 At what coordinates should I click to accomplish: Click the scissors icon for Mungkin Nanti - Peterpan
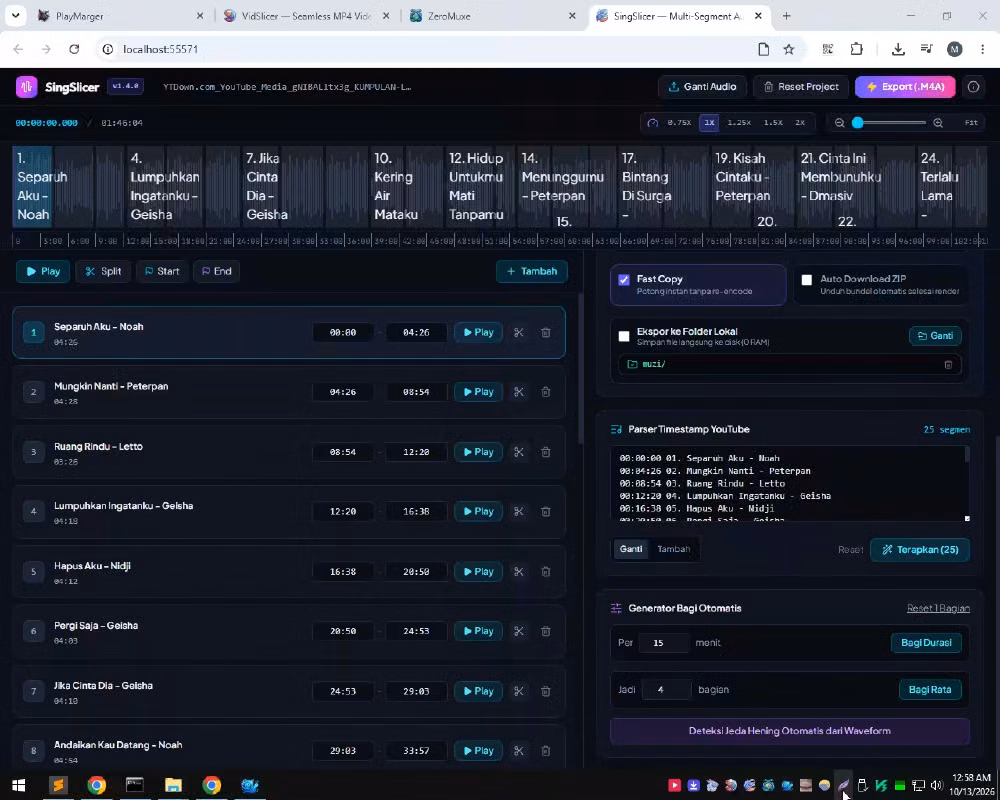518,392
